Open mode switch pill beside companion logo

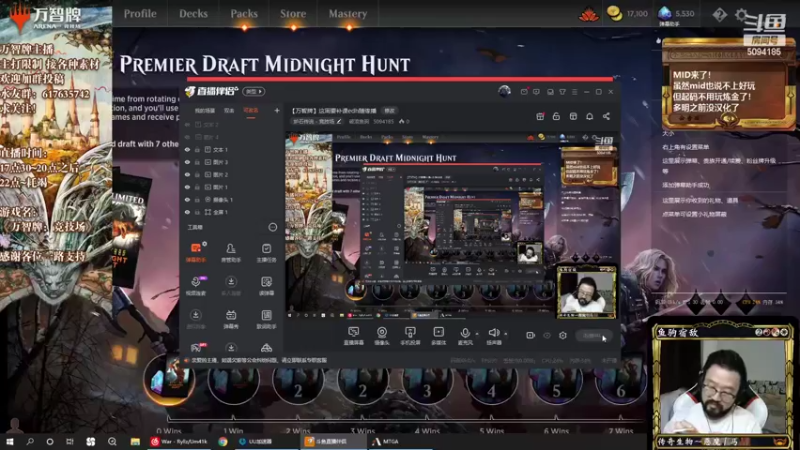254,91
